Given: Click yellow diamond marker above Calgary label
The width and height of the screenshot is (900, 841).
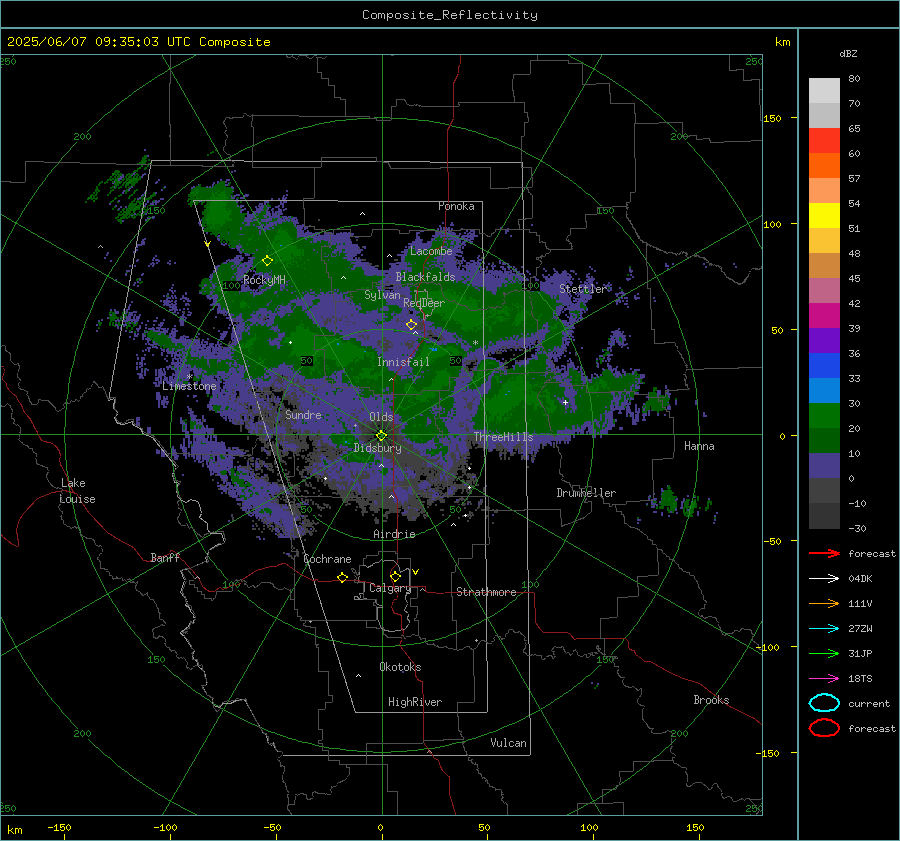Looking at the screenshot, I should [395, 576].
